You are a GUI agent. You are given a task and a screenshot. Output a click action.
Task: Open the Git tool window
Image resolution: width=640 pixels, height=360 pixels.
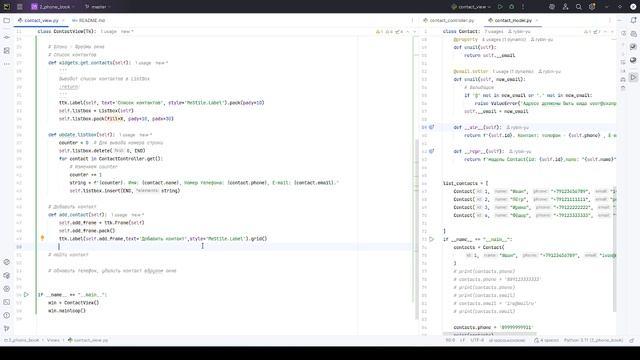click(7, 329)
